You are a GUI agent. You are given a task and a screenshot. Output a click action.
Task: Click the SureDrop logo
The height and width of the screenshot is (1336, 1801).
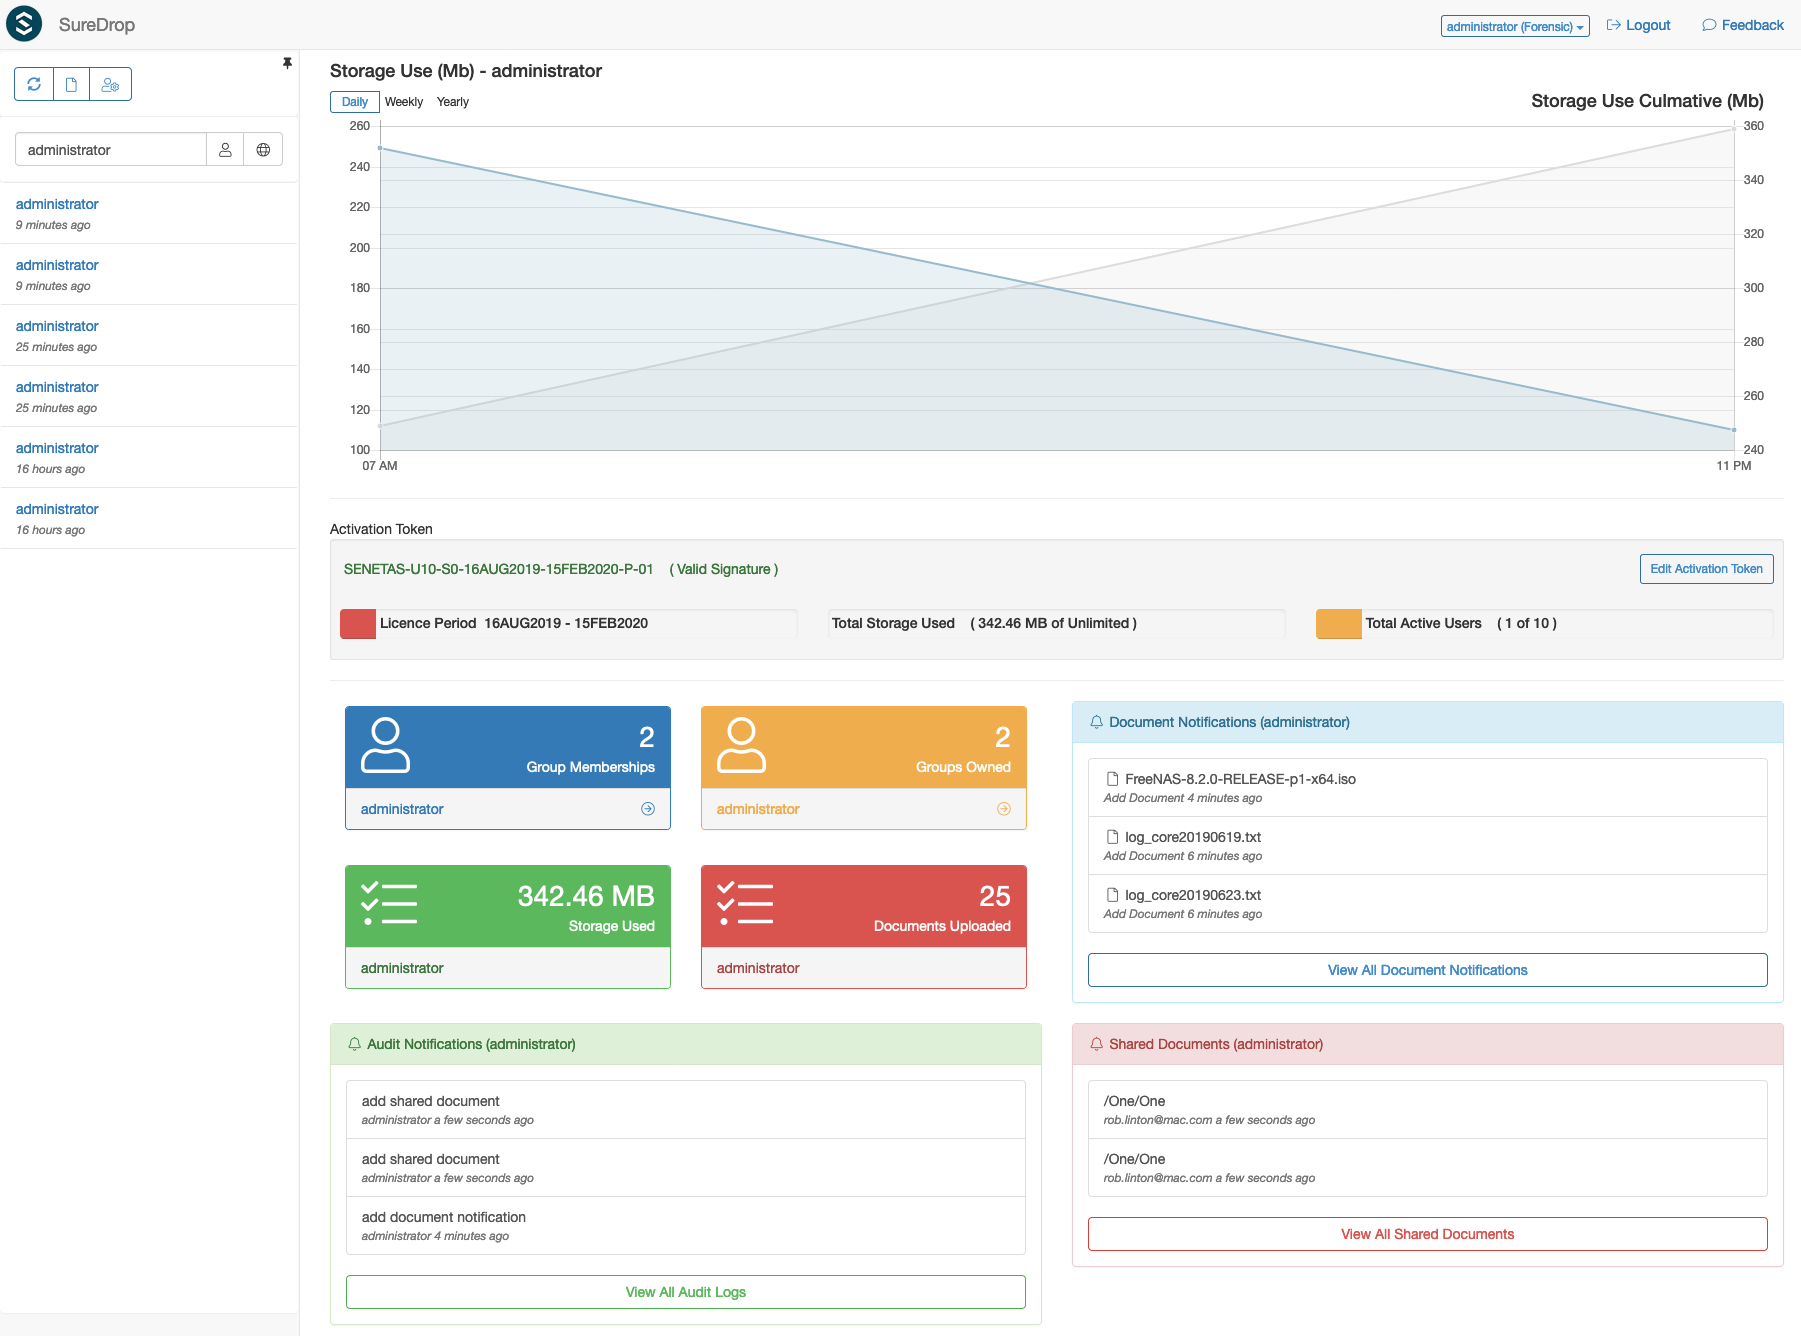(24, 24)
